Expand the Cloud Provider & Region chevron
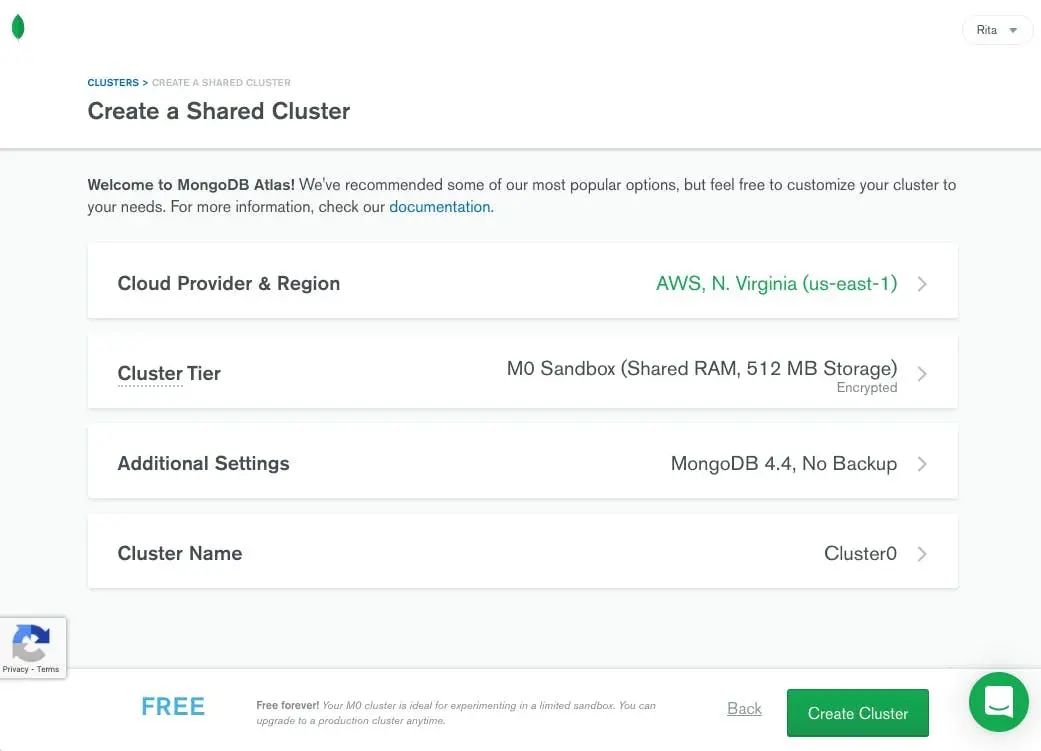The width and height of the screenshot is (1041, 751). 922,284
